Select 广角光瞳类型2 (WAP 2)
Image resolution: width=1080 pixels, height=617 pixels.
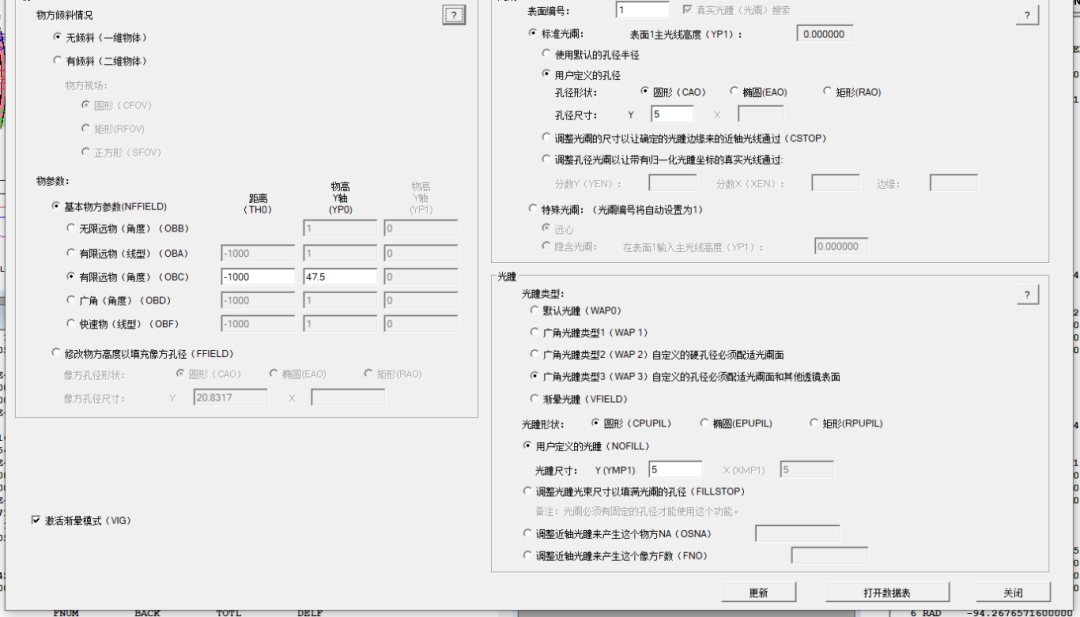[534, 354]
